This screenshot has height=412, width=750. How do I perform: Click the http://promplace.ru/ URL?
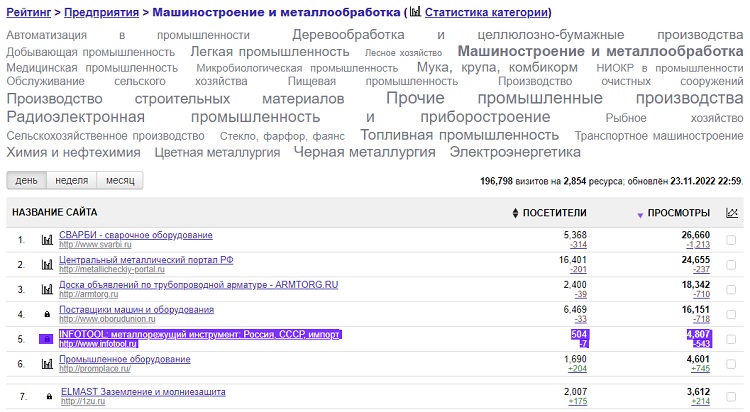[95, 369]
